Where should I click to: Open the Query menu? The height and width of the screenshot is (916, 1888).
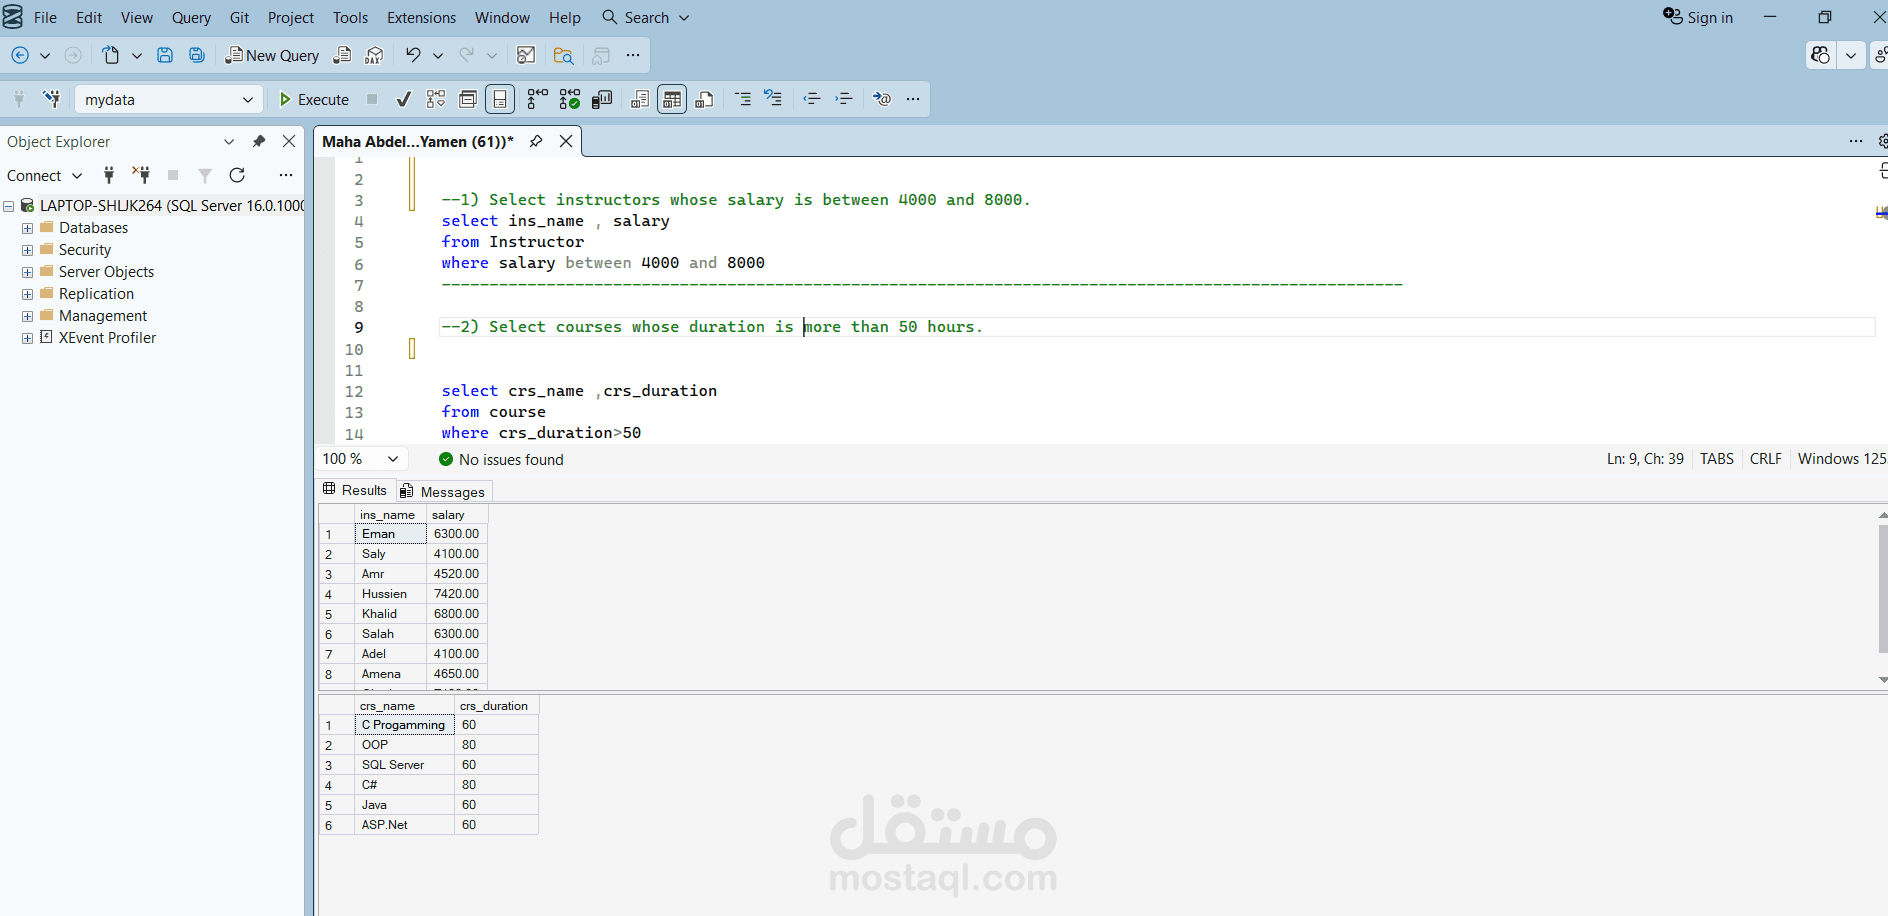[x=191, y=17]
